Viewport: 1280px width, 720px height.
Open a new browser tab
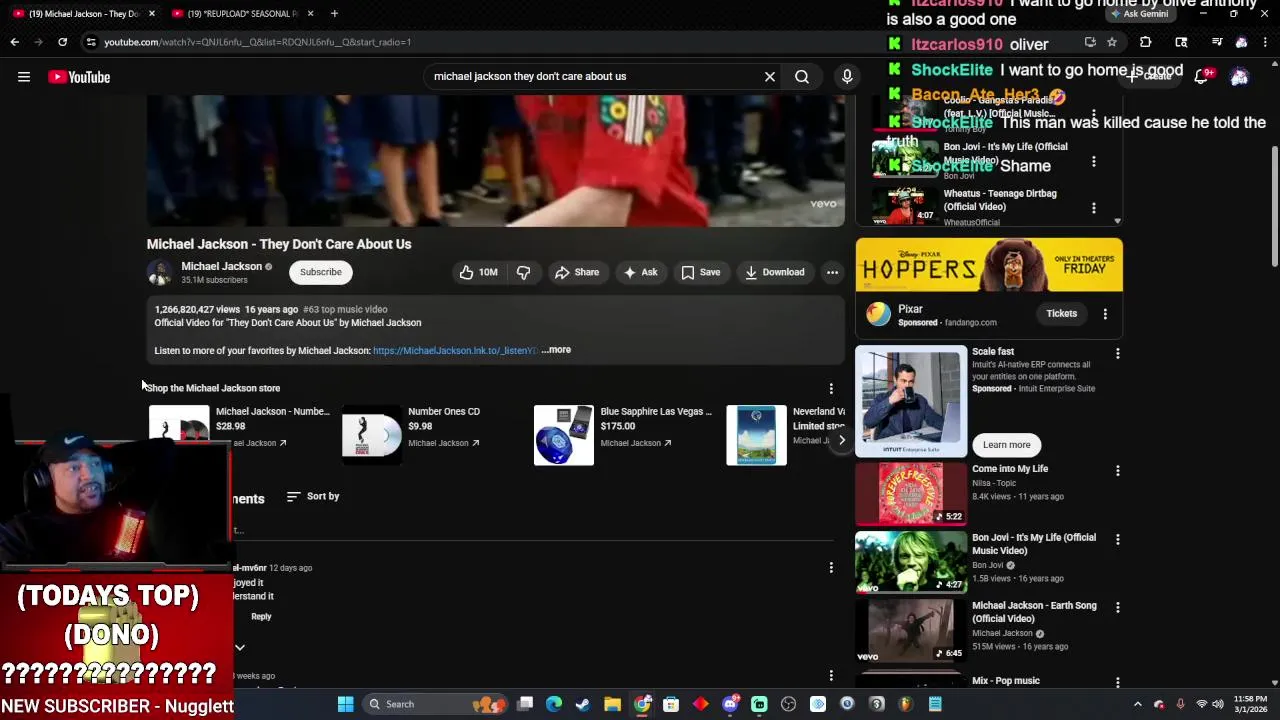(x=334, y=13)
